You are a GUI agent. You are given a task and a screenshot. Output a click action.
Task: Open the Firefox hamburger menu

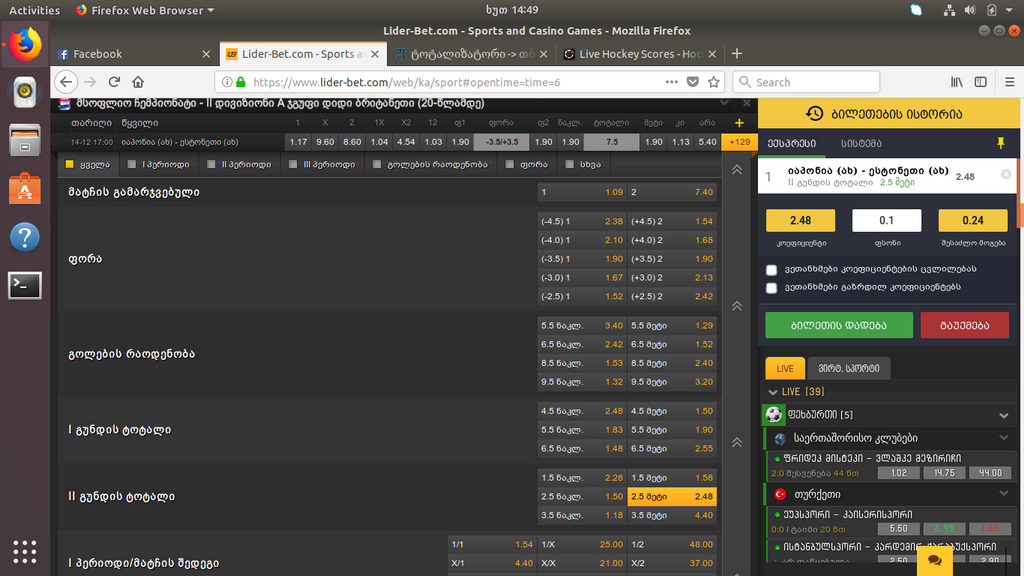click(x=1010, y=82)
